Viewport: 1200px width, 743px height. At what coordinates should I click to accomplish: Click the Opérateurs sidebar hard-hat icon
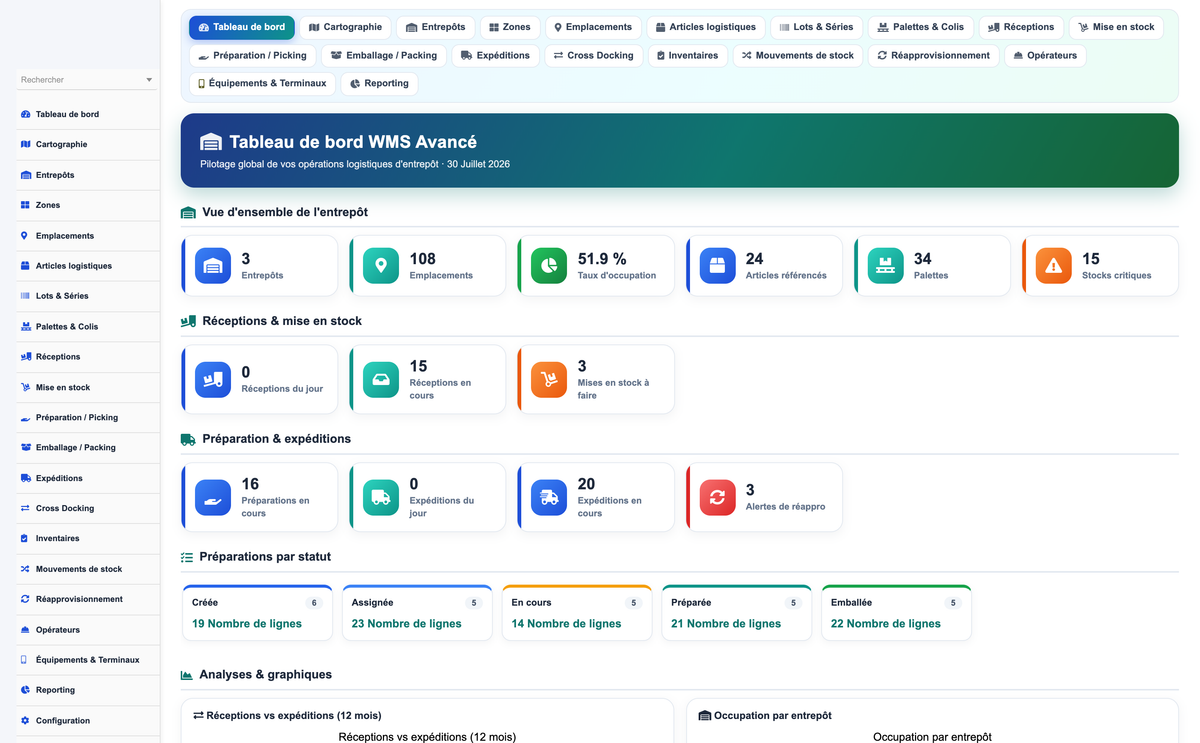pyautogui.click(x=25, y=630)
